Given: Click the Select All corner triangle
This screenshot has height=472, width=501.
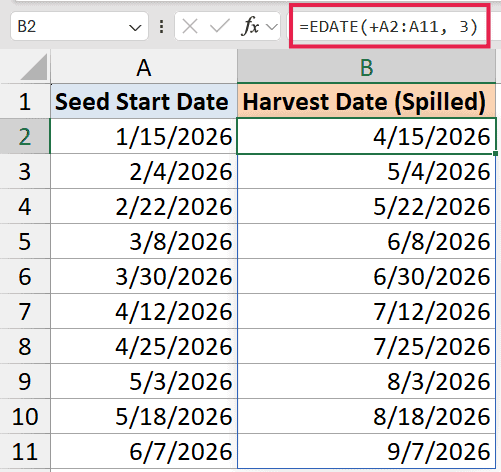Looking at the screenshot, I should tap(33, 67).
